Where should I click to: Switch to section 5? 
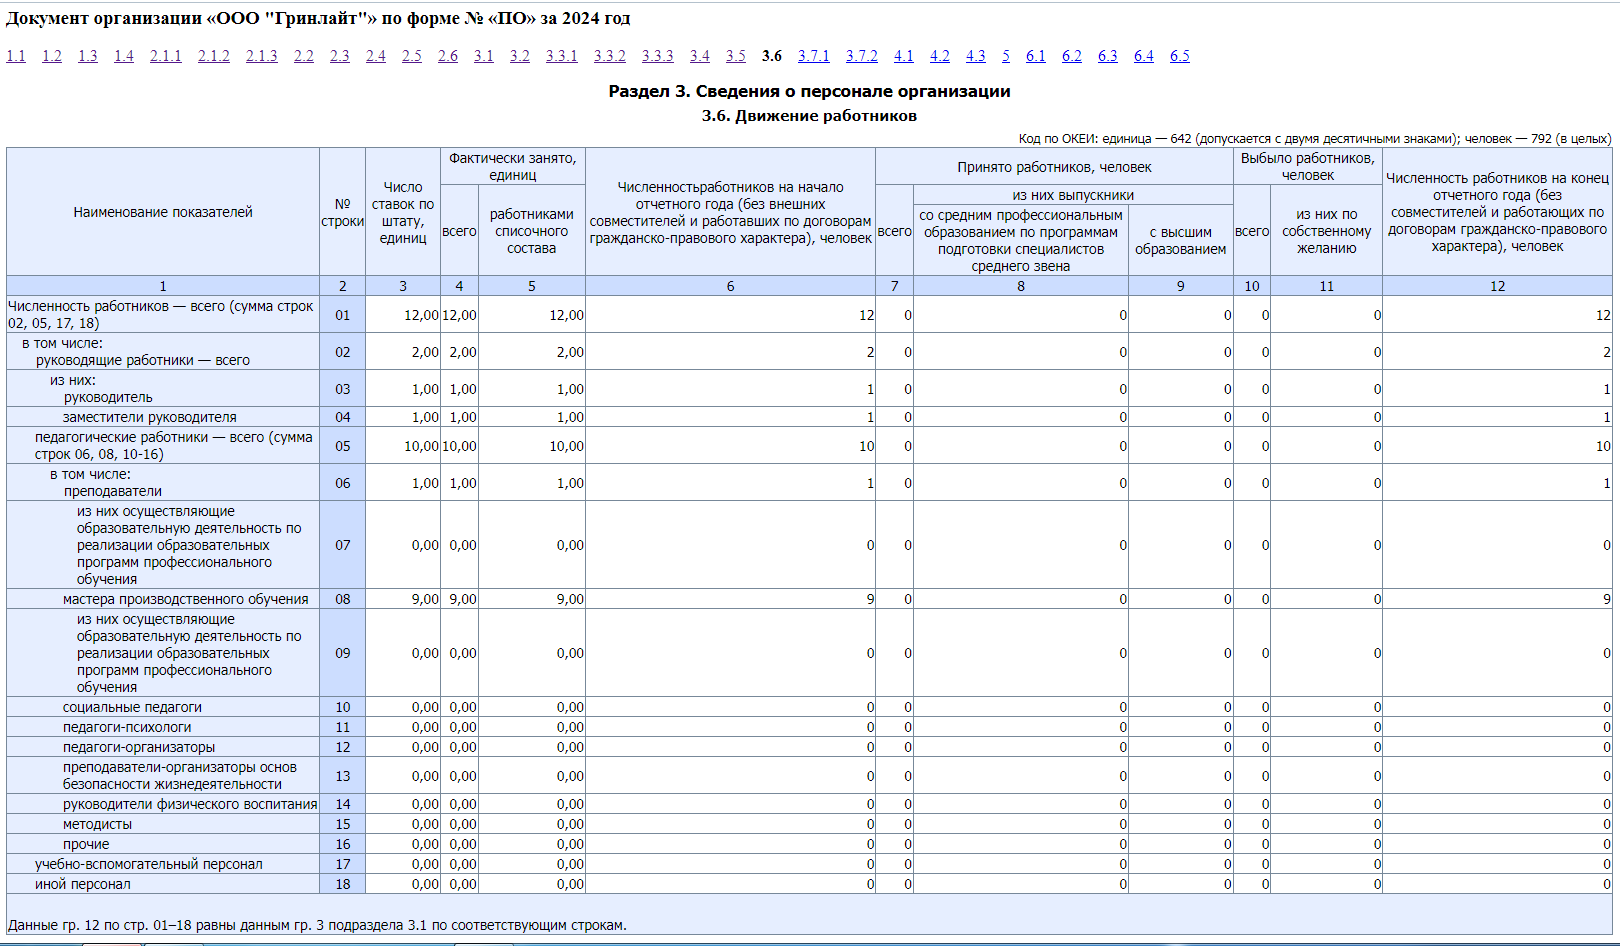pos(1006,56)
